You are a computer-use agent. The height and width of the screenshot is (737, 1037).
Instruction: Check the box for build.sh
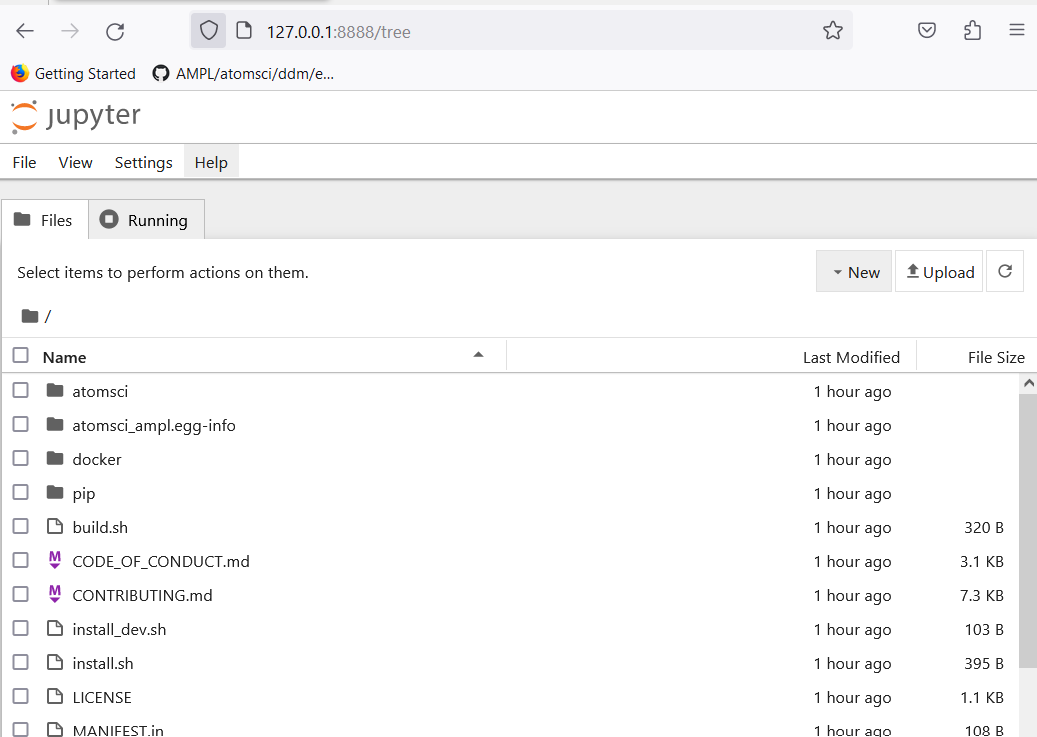coord(21,527)
